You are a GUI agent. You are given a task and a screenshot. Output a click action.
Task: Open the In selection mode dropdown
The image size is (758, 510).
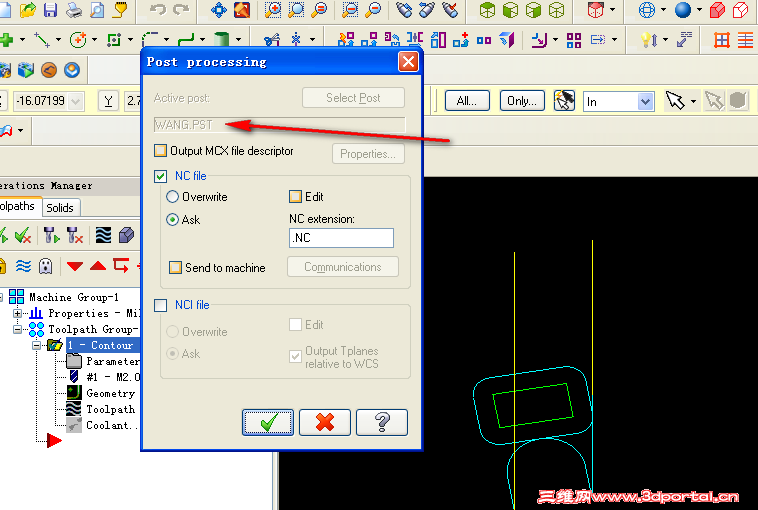pos(645,102)
